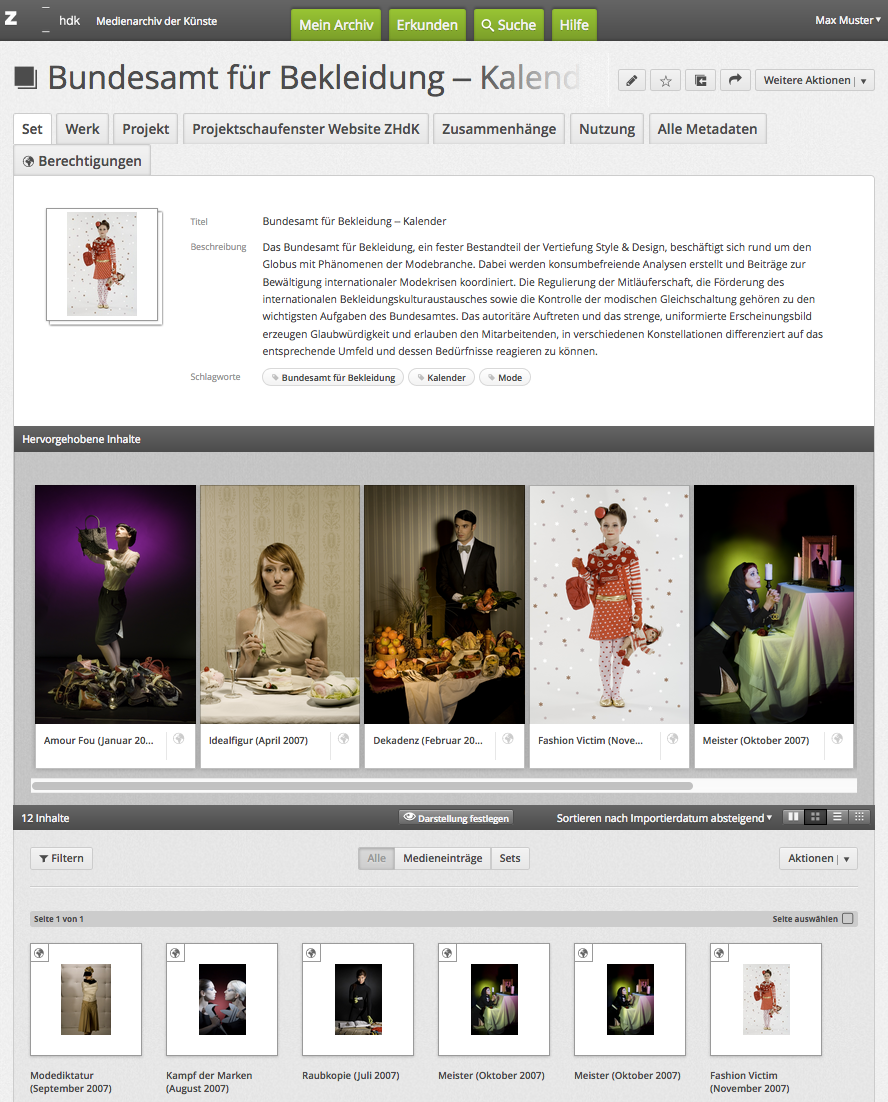Mark set as favorite with star icon

665,81
